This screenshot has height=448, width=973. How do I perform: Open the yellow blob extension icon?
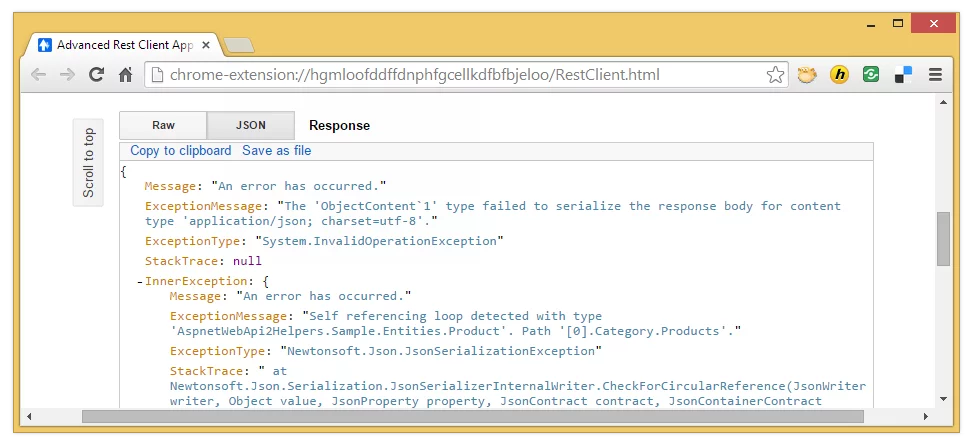pos(807,75)
